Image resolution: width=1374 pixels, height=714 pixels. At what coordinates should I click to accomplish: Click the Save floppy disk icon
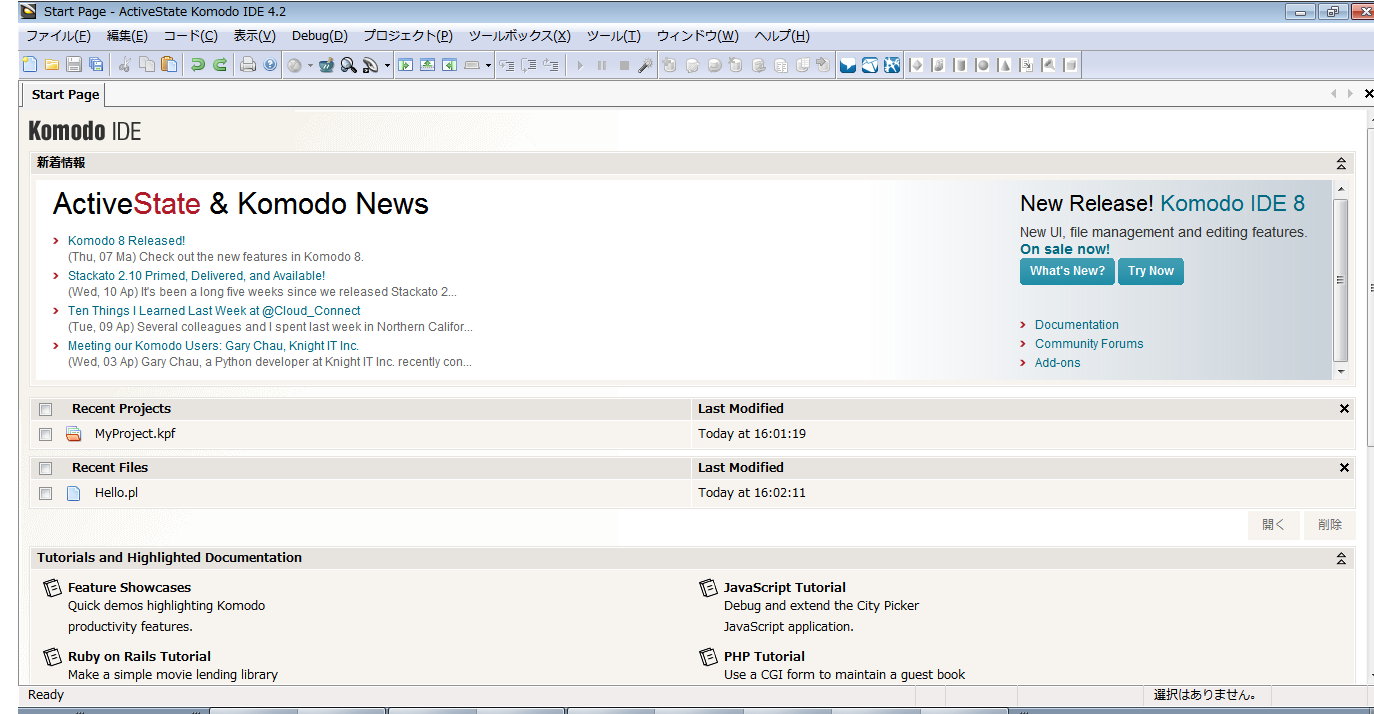click(x=74, y=65)
